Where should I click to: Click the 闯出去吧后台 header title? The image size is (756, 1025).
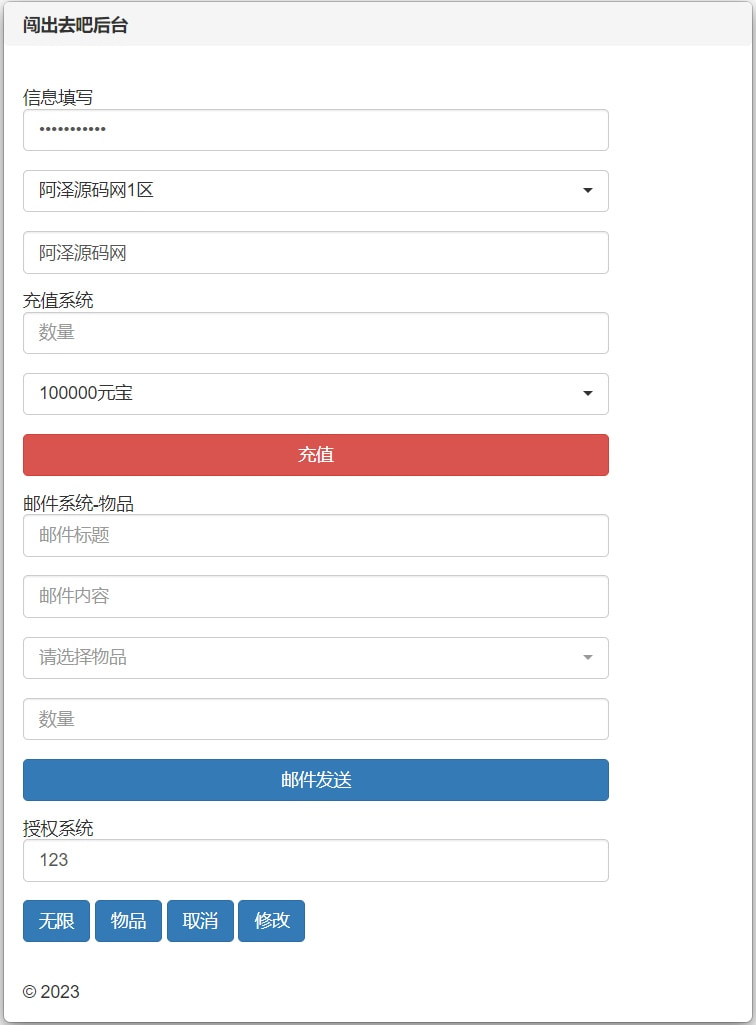click(75, 26)
